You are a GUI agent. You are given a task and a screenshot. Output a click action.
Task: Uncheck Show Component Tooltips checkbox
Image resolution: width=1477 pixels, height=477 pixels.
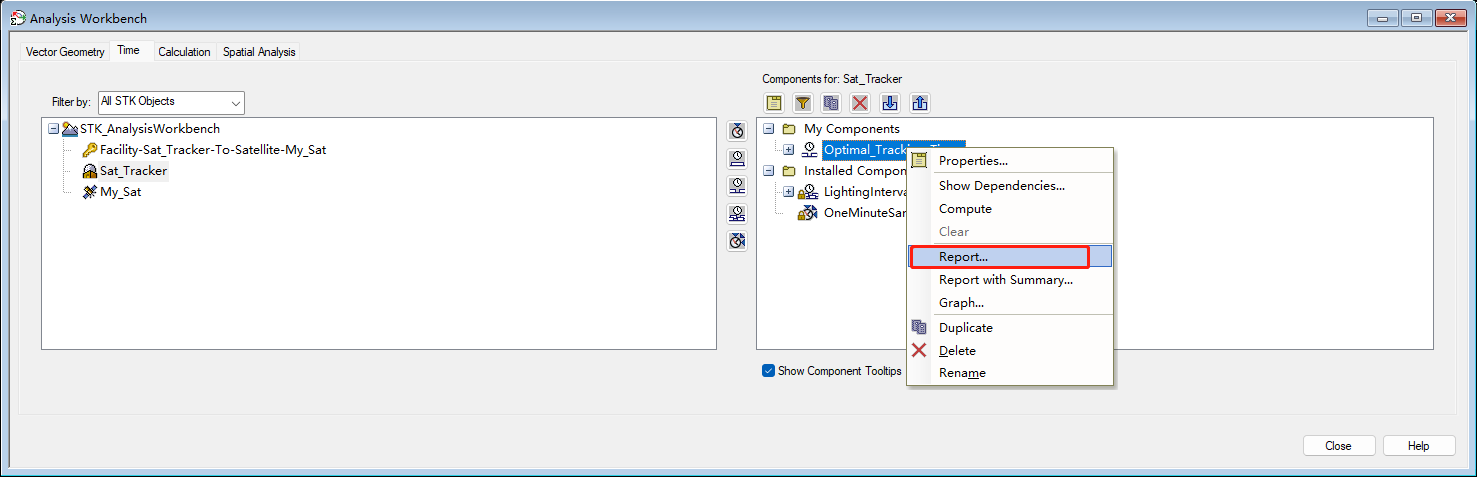click(x=768, y=371)
